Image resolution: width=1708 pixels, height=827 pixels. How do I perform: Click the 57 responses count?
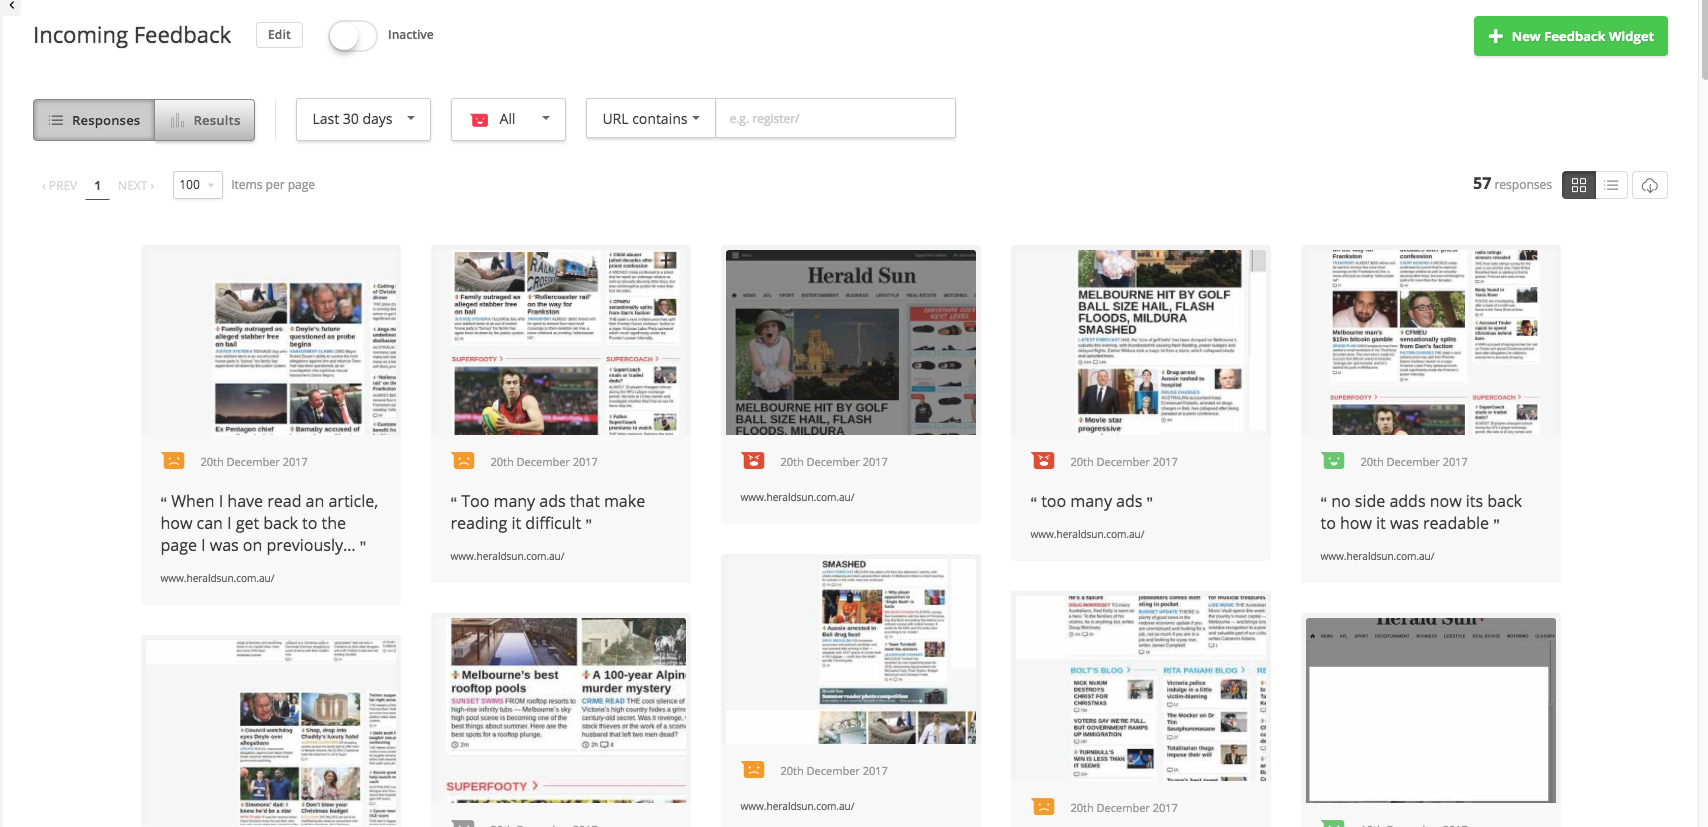(1512, 184)
